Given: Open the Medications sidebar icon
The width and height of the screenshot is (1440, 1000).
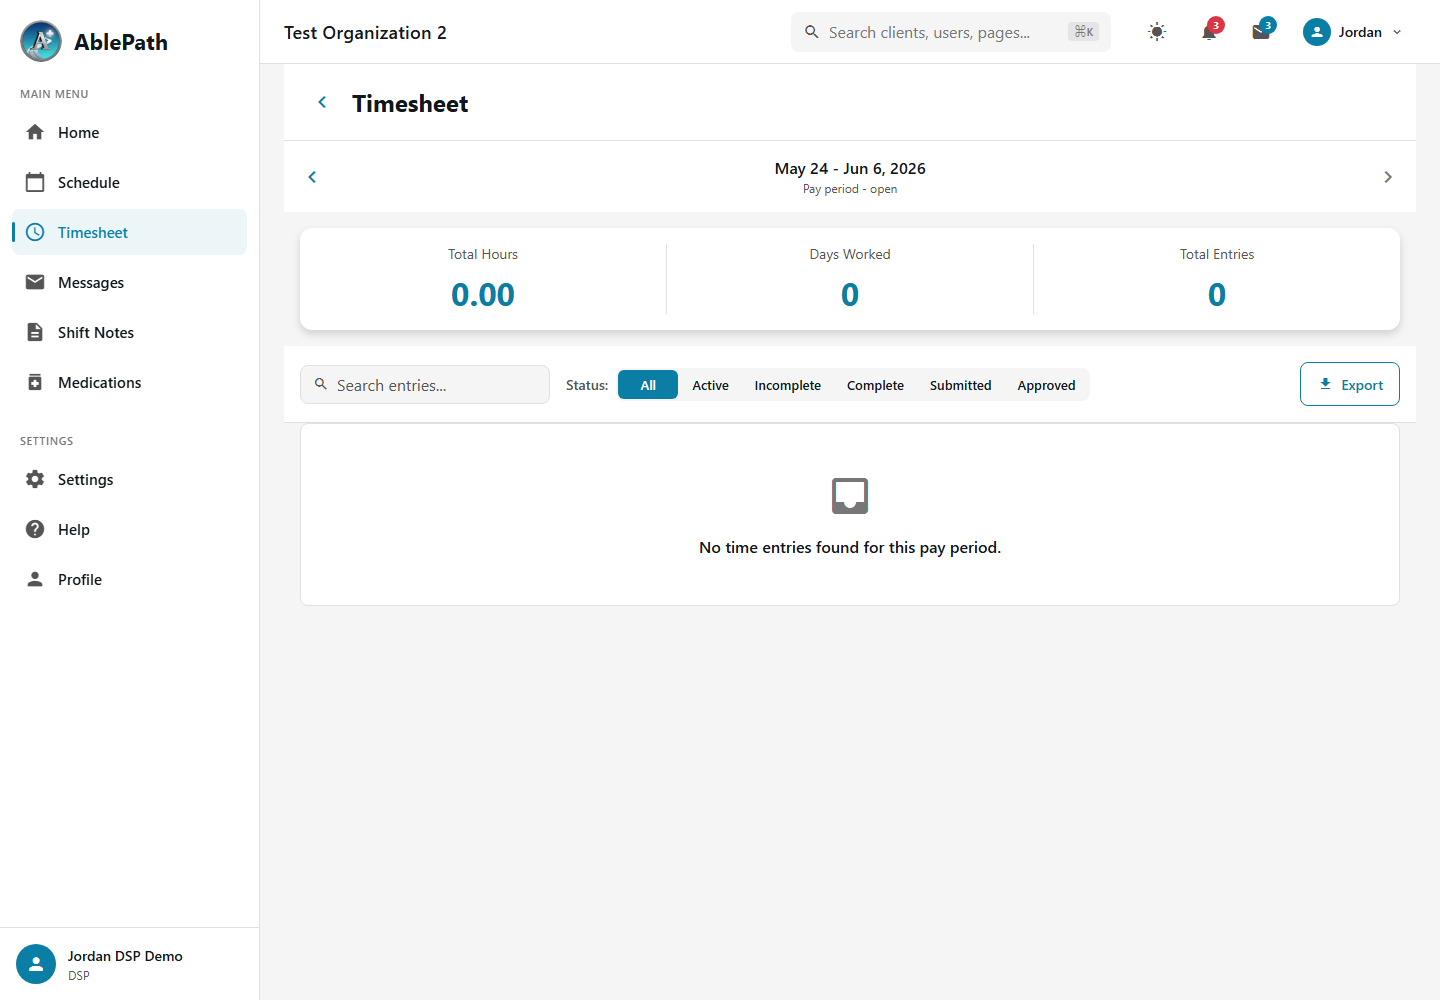Looking at the screenshot, I should click(x=35, y=382).
